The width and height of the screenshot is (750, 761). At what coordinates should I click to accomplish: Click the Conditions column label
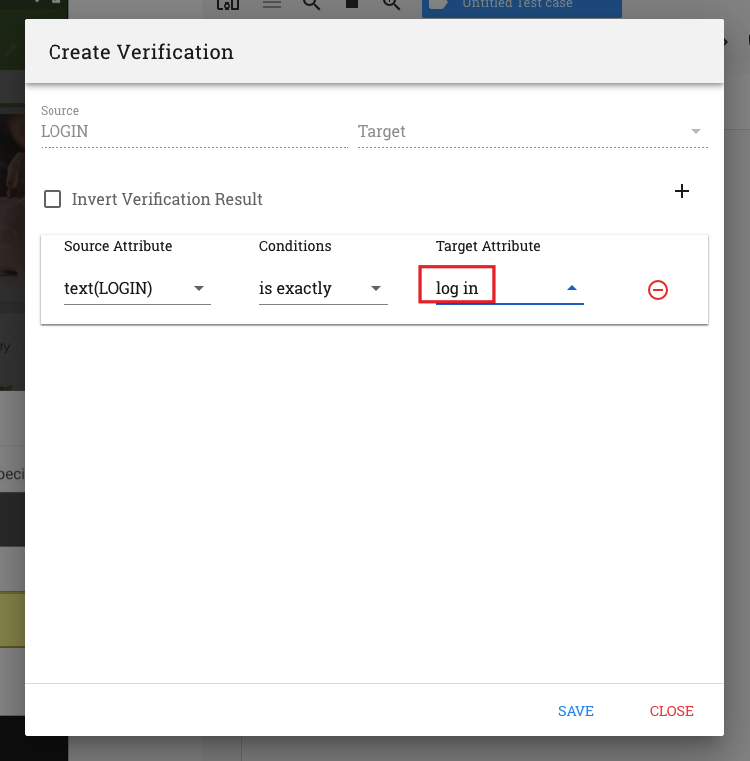(x=295, y=246)
